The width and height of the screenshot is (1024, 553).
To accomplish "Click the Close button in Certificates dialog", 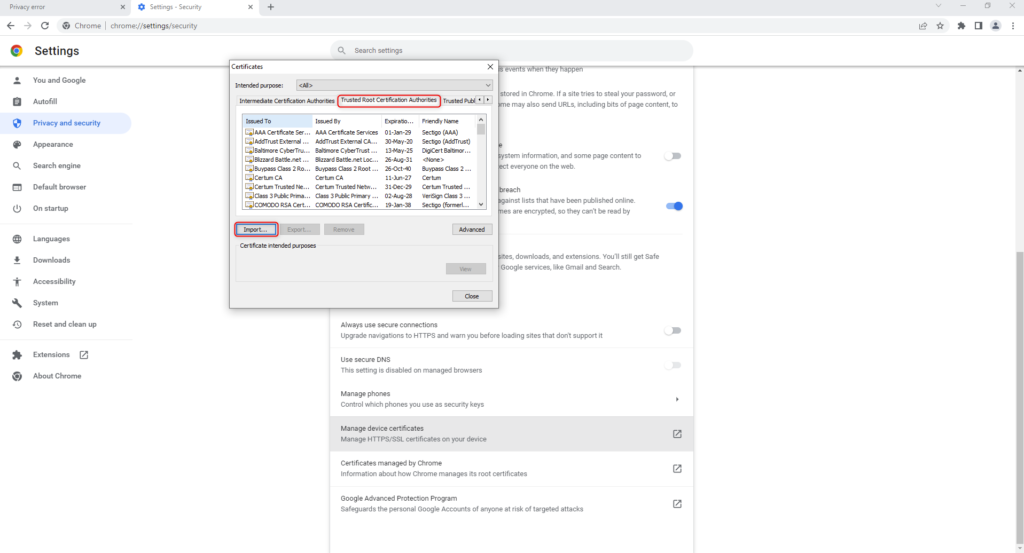I will click(472, 296).
